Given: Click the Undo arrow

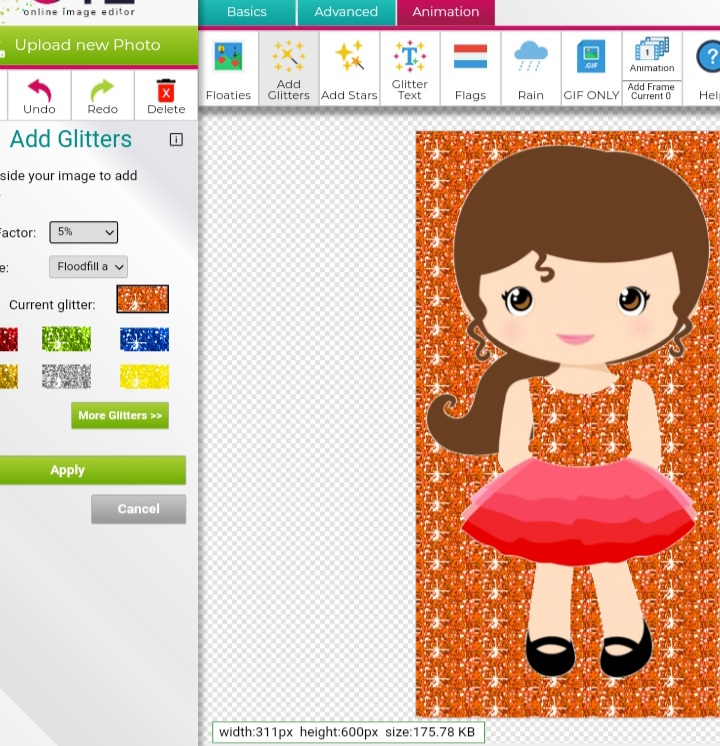Looking at the screenshot, I should pyautogui.click(x=39, y=95).
